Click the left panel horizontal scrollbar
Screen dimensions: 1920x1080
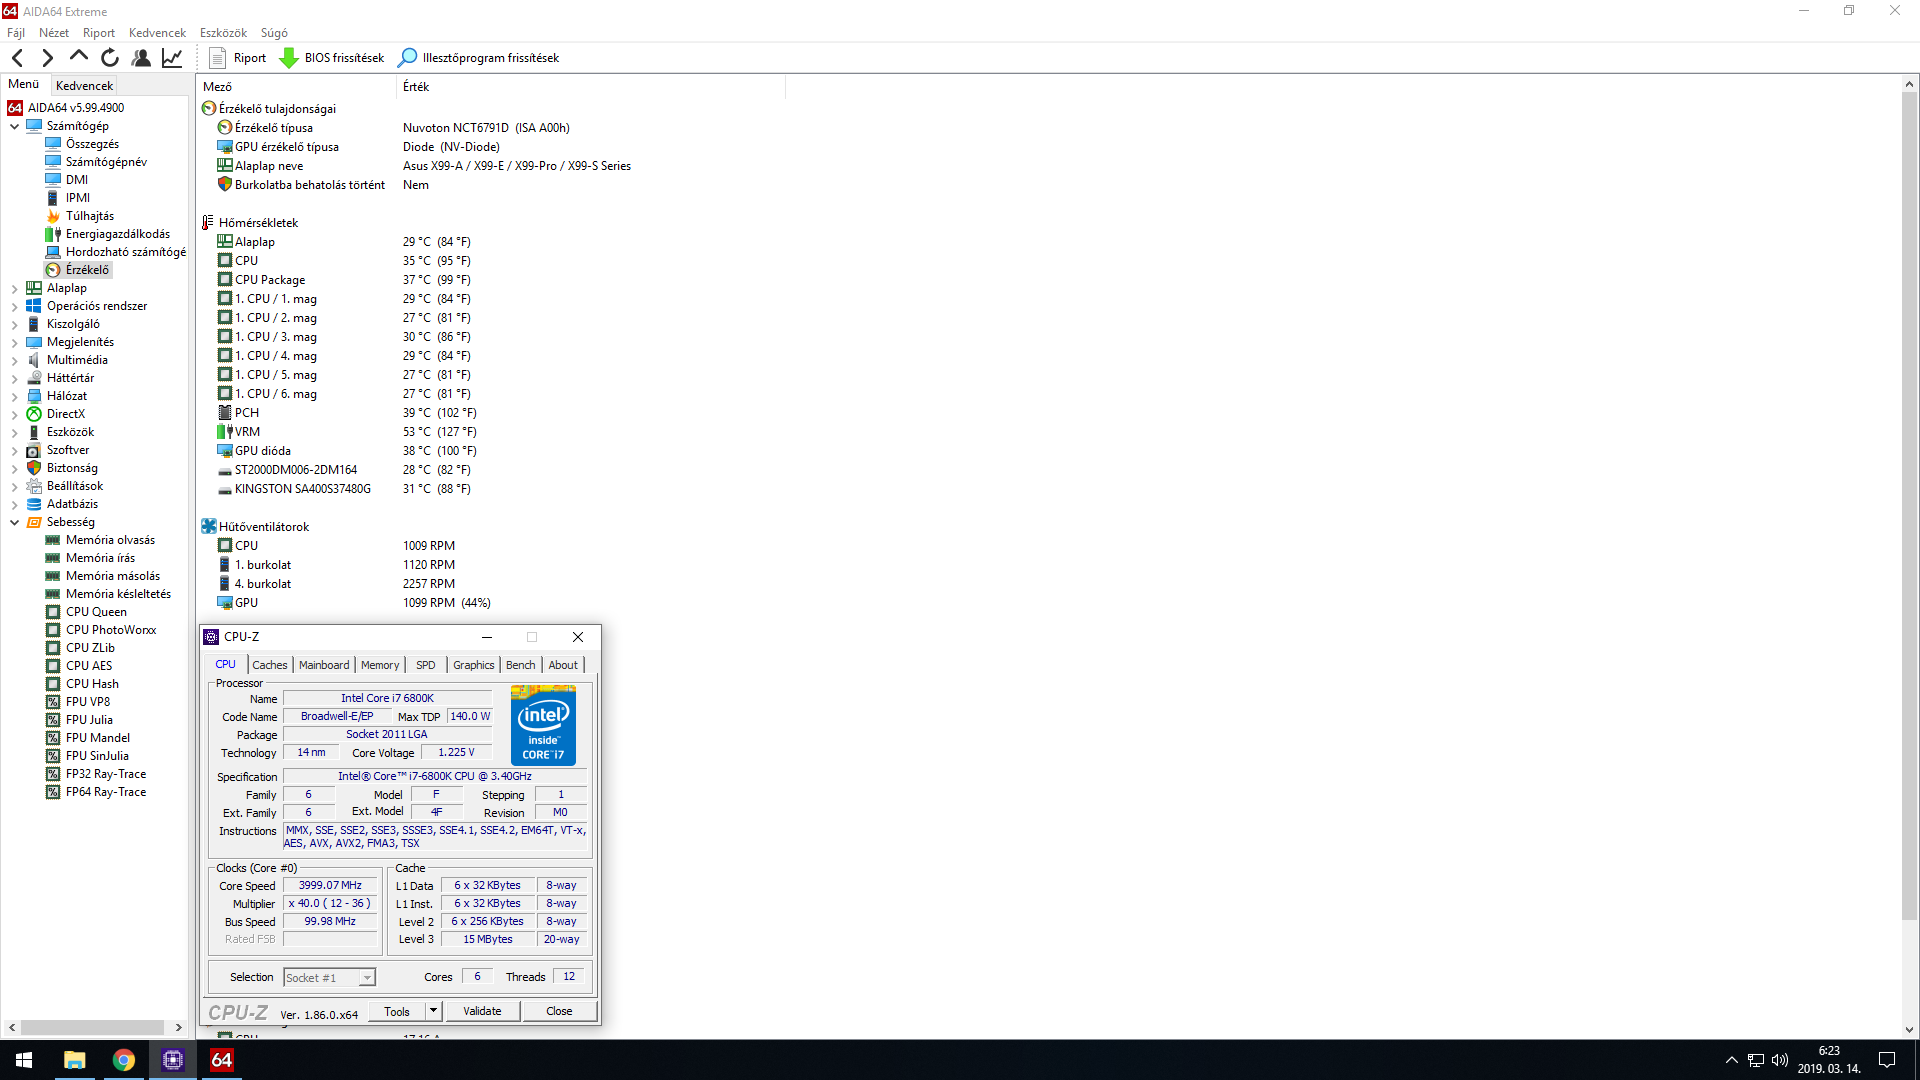tap(92, 1027)
